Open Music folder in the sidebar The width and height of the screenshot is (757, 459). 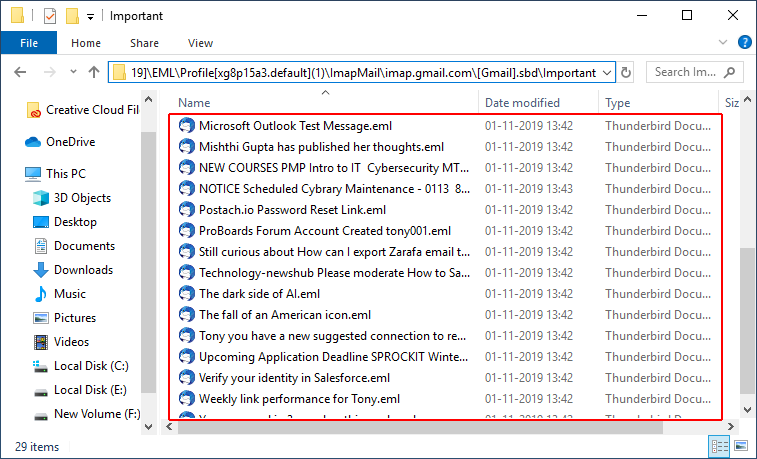(60, 294)
